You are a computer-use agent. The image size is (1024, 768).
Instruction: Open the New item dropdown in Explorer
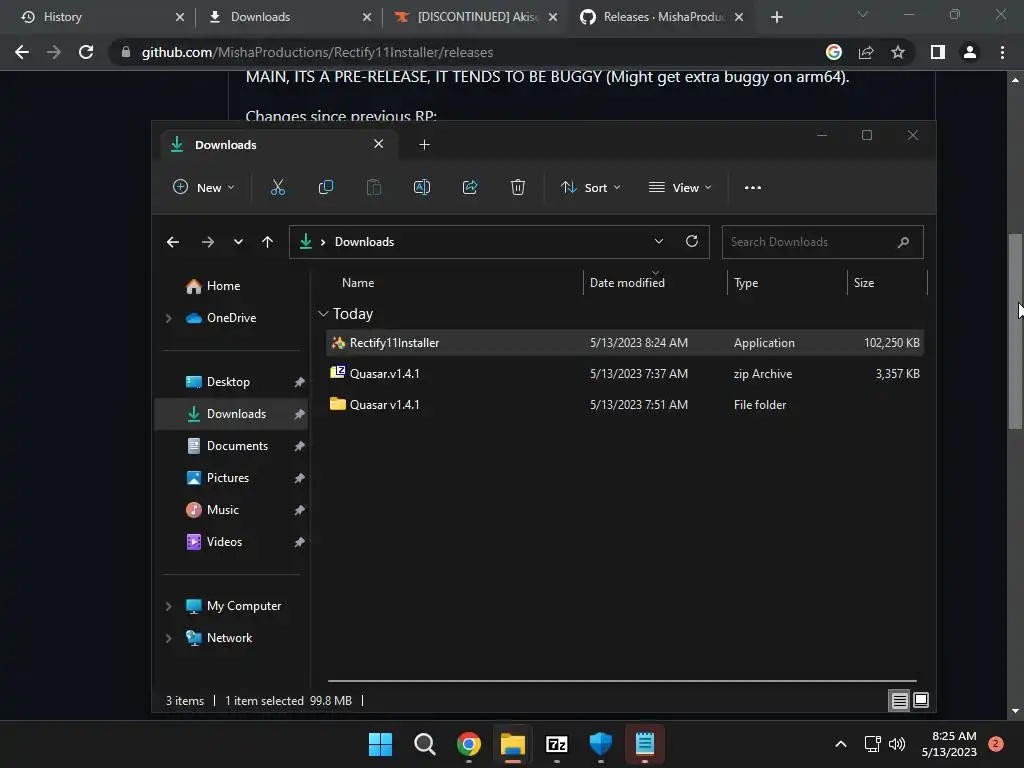coord(203,187)
